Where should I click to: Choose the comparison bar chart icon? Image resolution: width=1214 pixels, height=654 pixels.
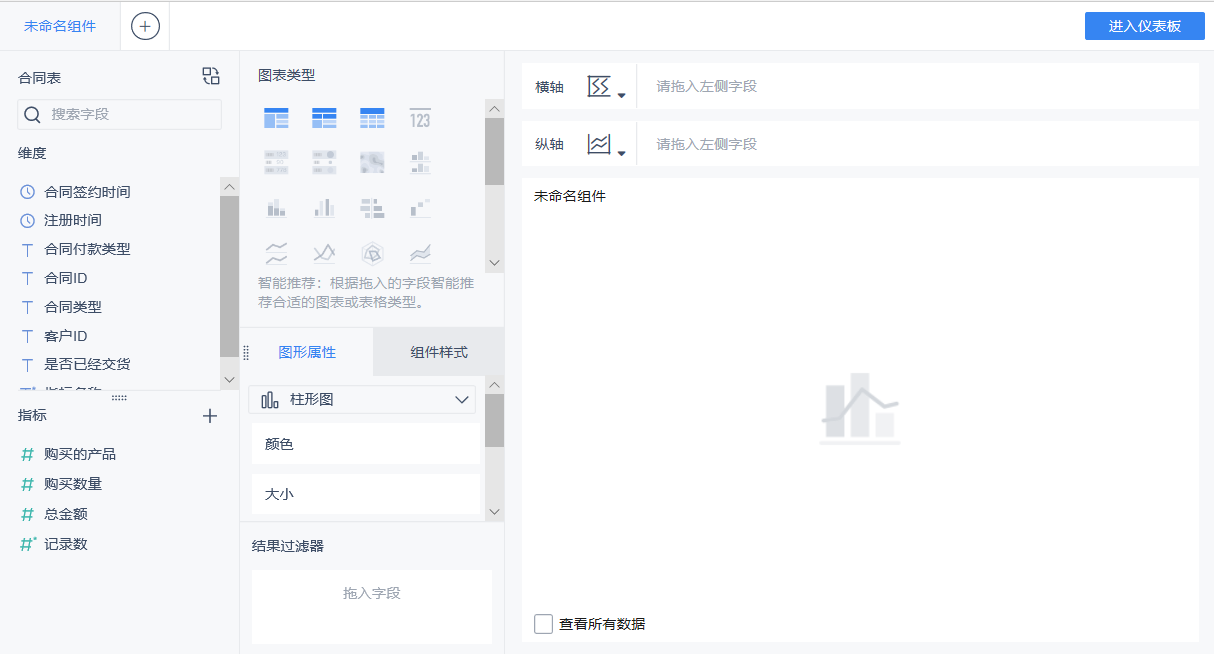pos(372,207)
